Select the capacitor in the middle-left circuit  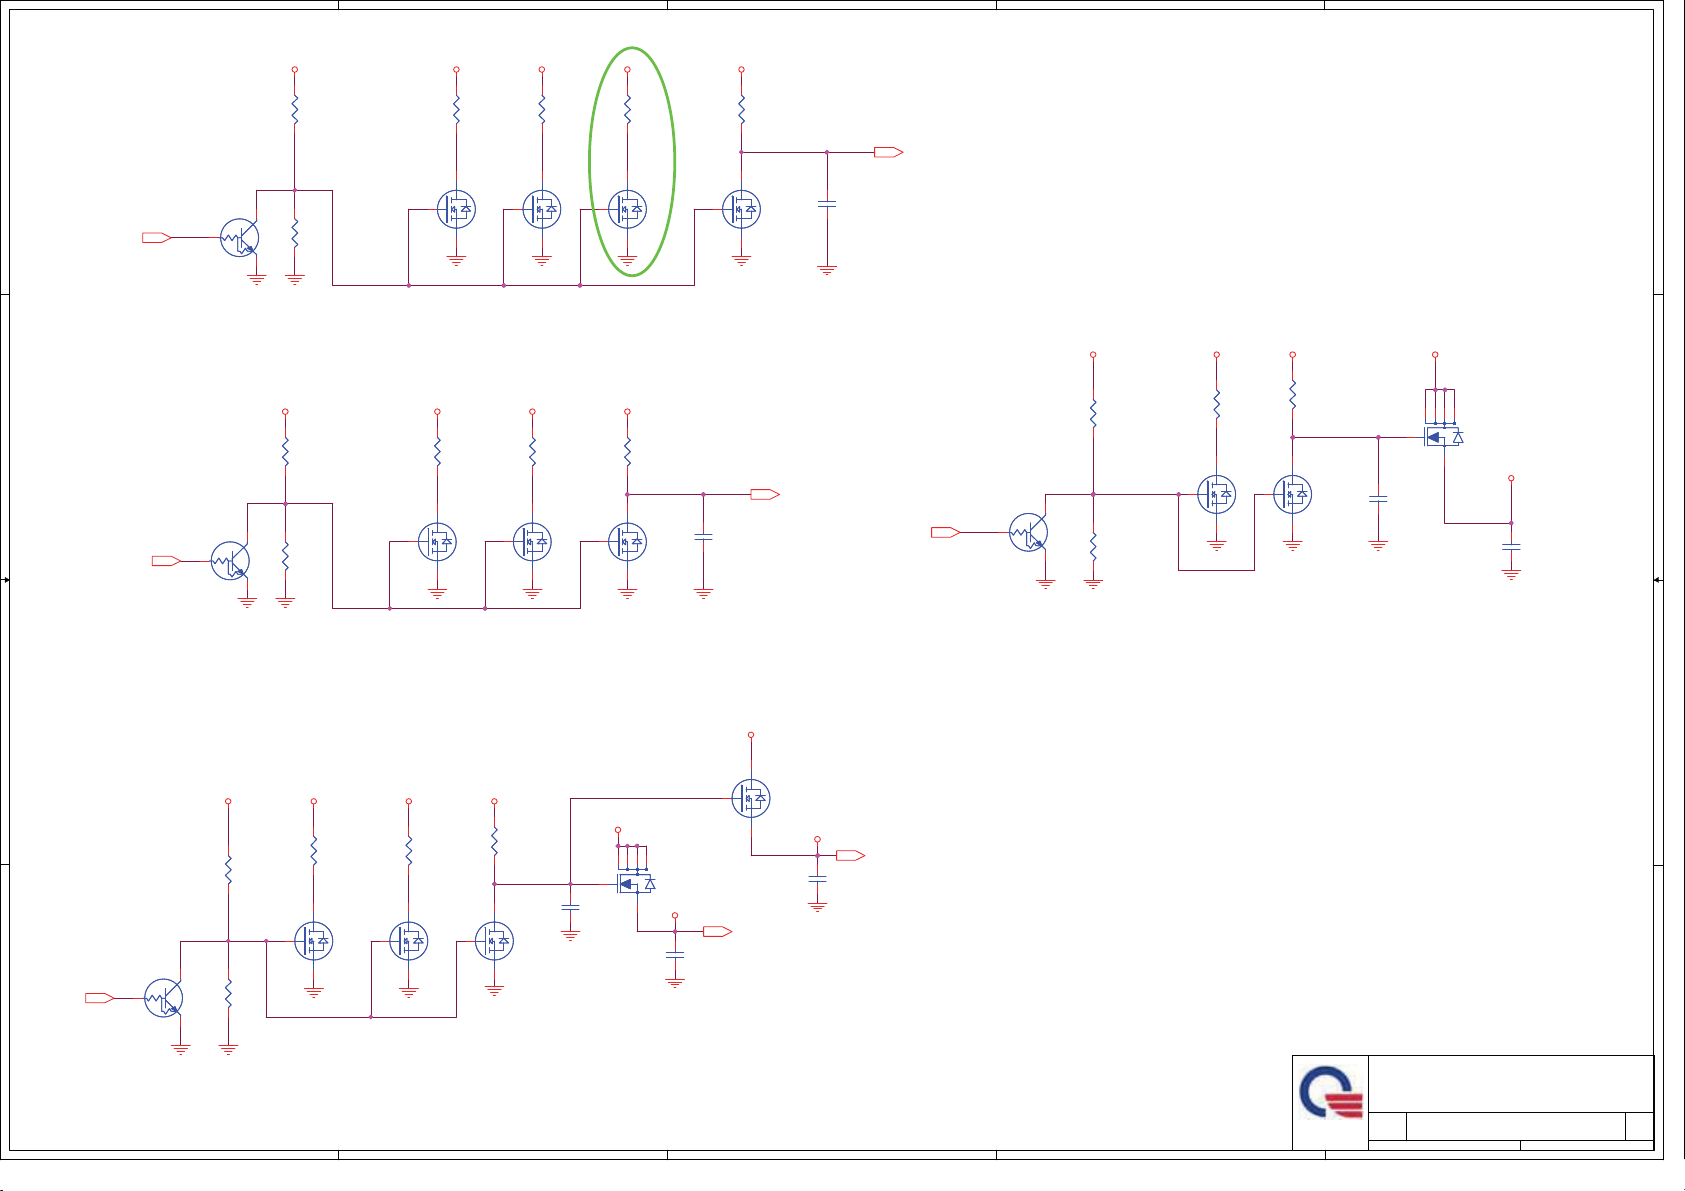click(703, 537)
